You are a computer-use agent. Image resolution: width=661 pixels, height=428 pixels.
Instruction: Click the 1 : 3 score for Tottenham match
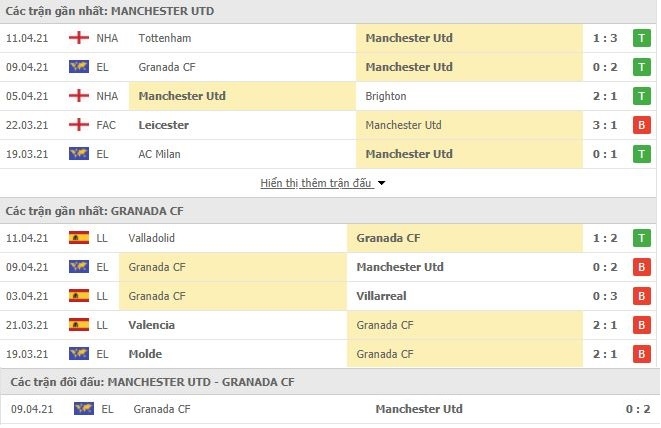[x=605, y=38]
